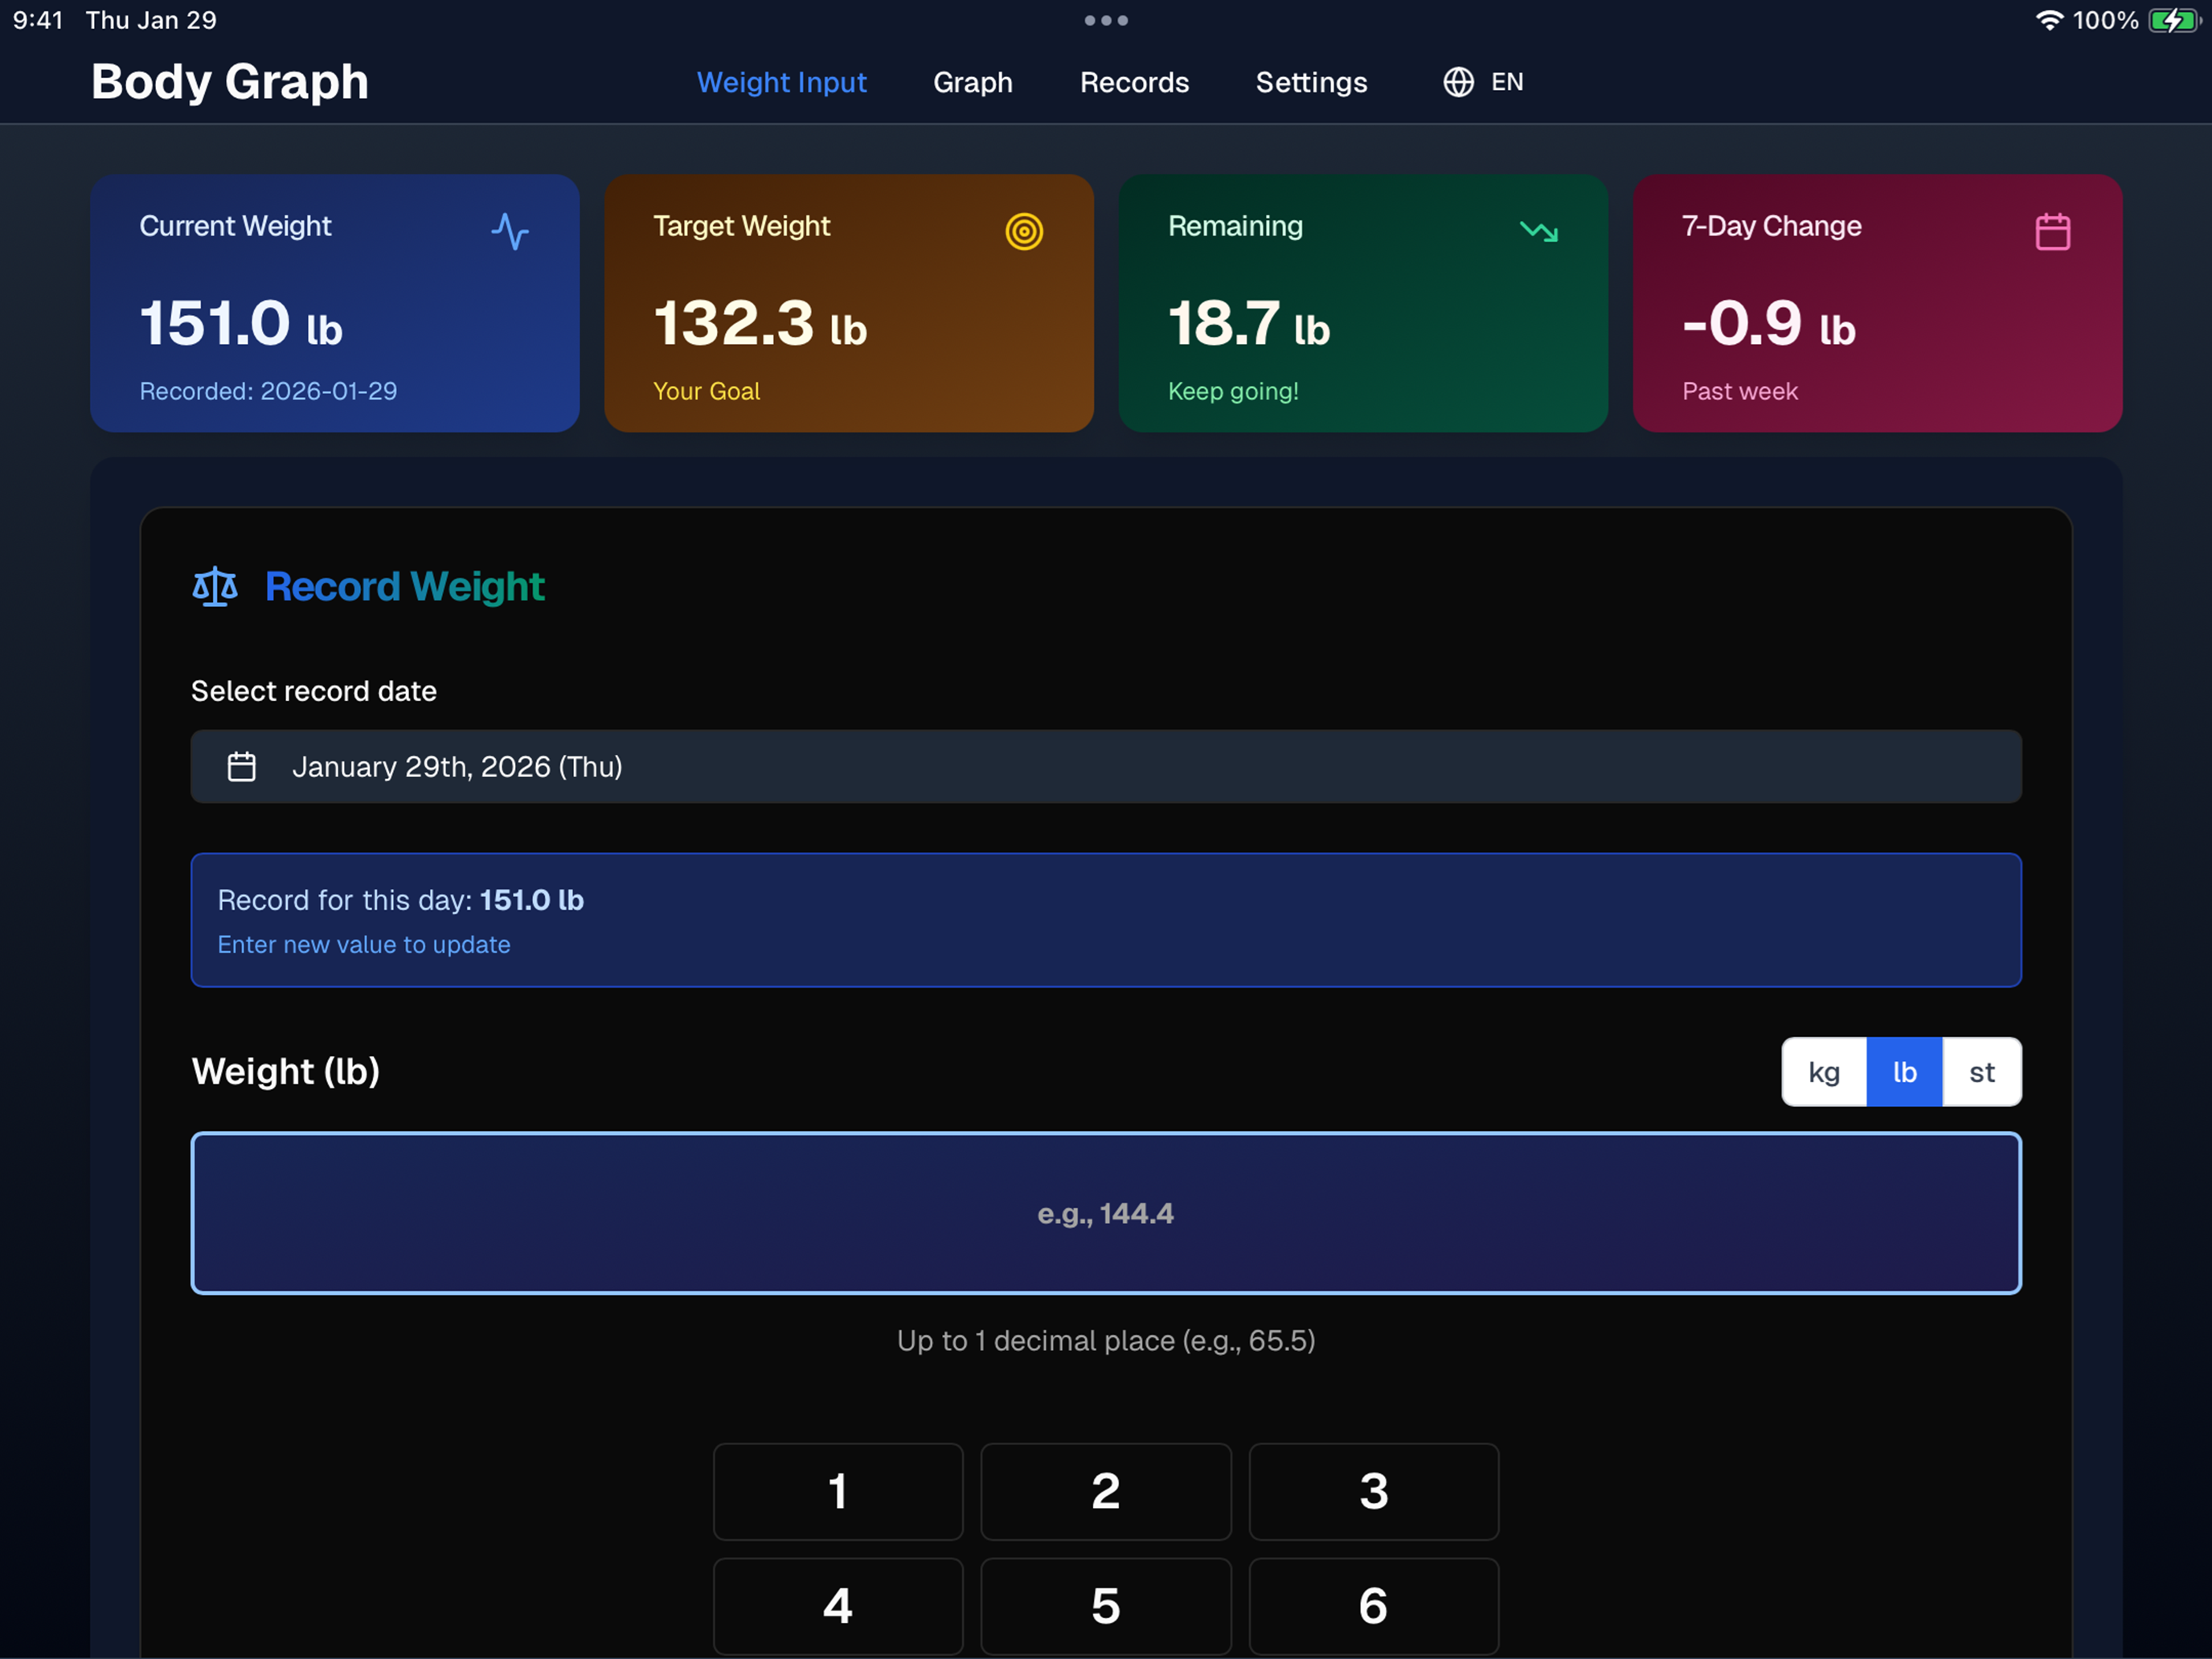Go to the Settings tab
The width and height of the screenshot is (2212, 1659).
(1311, 82)
